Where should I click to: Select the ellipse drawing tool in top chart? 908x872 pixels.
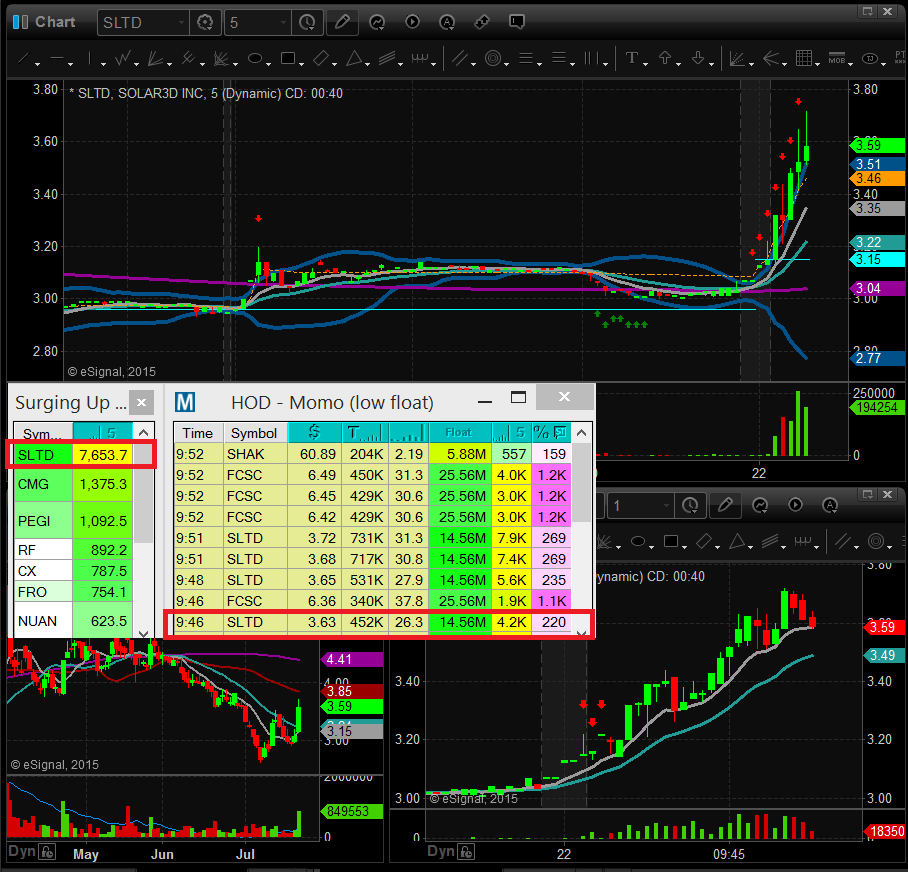[255, 58]
